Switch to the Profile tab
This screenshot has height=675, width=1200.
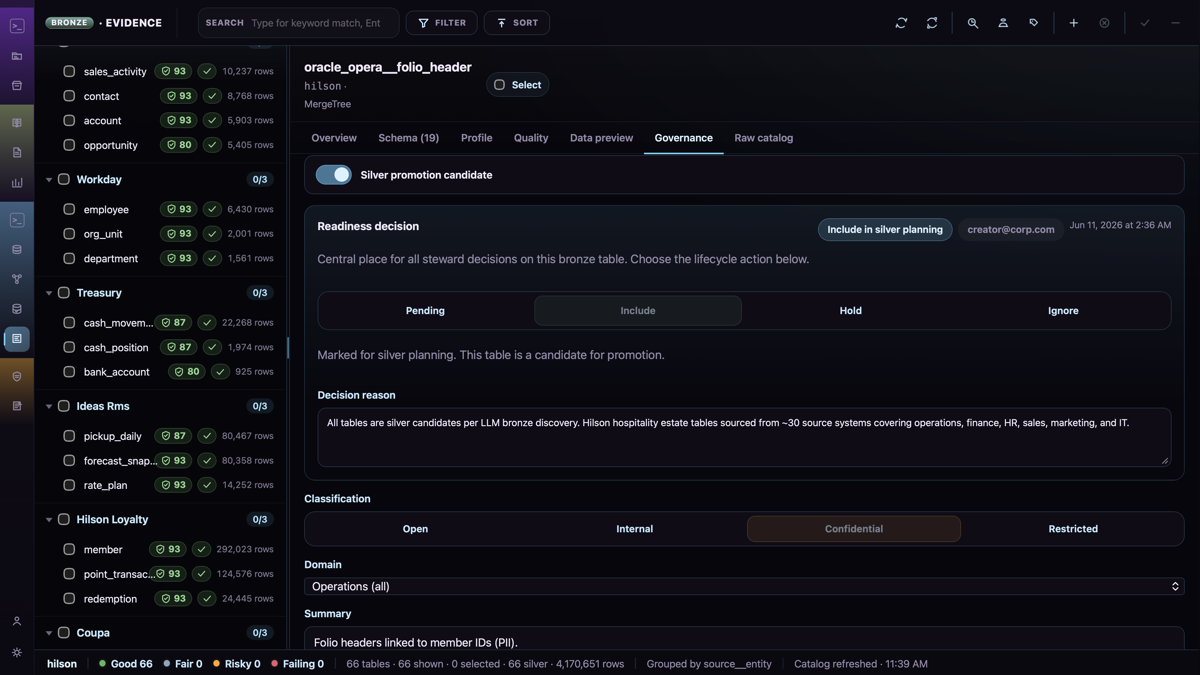point(476,138)
